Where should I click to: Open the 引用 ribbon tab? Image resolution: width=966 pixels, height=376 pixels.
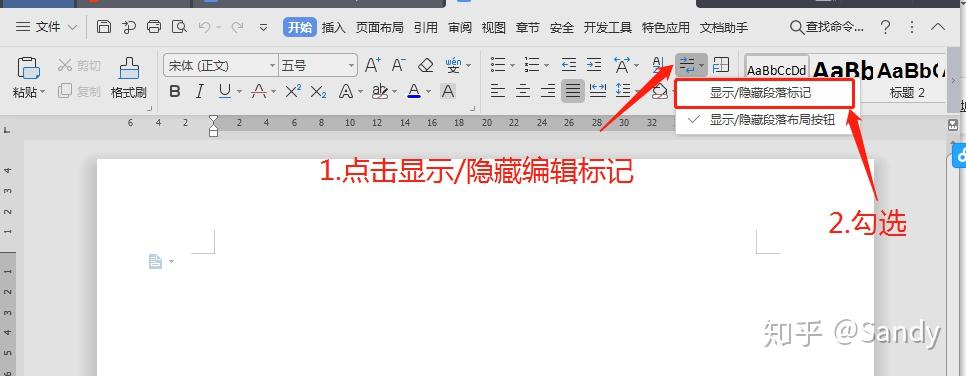coord(426,28)
